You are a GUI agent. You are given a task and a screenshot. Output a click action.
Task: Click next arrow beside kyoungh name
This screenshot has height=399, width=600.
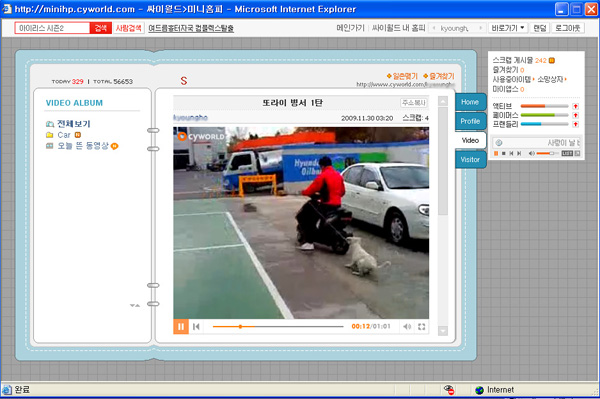481,28
